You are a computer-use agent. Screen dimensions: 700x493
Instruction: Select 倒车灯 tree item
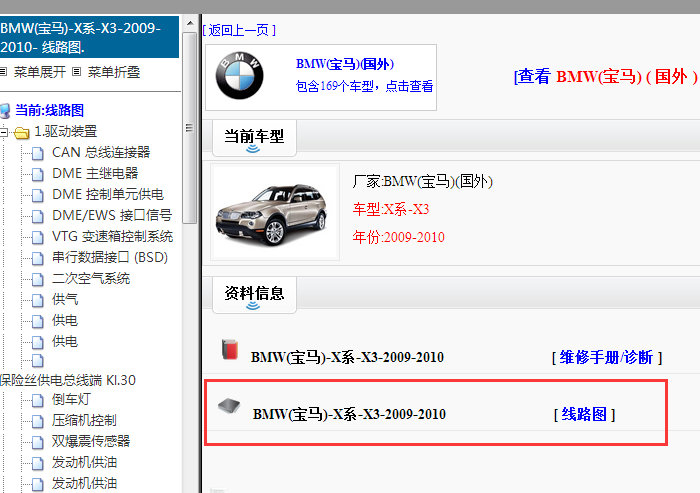click(71, 399)
